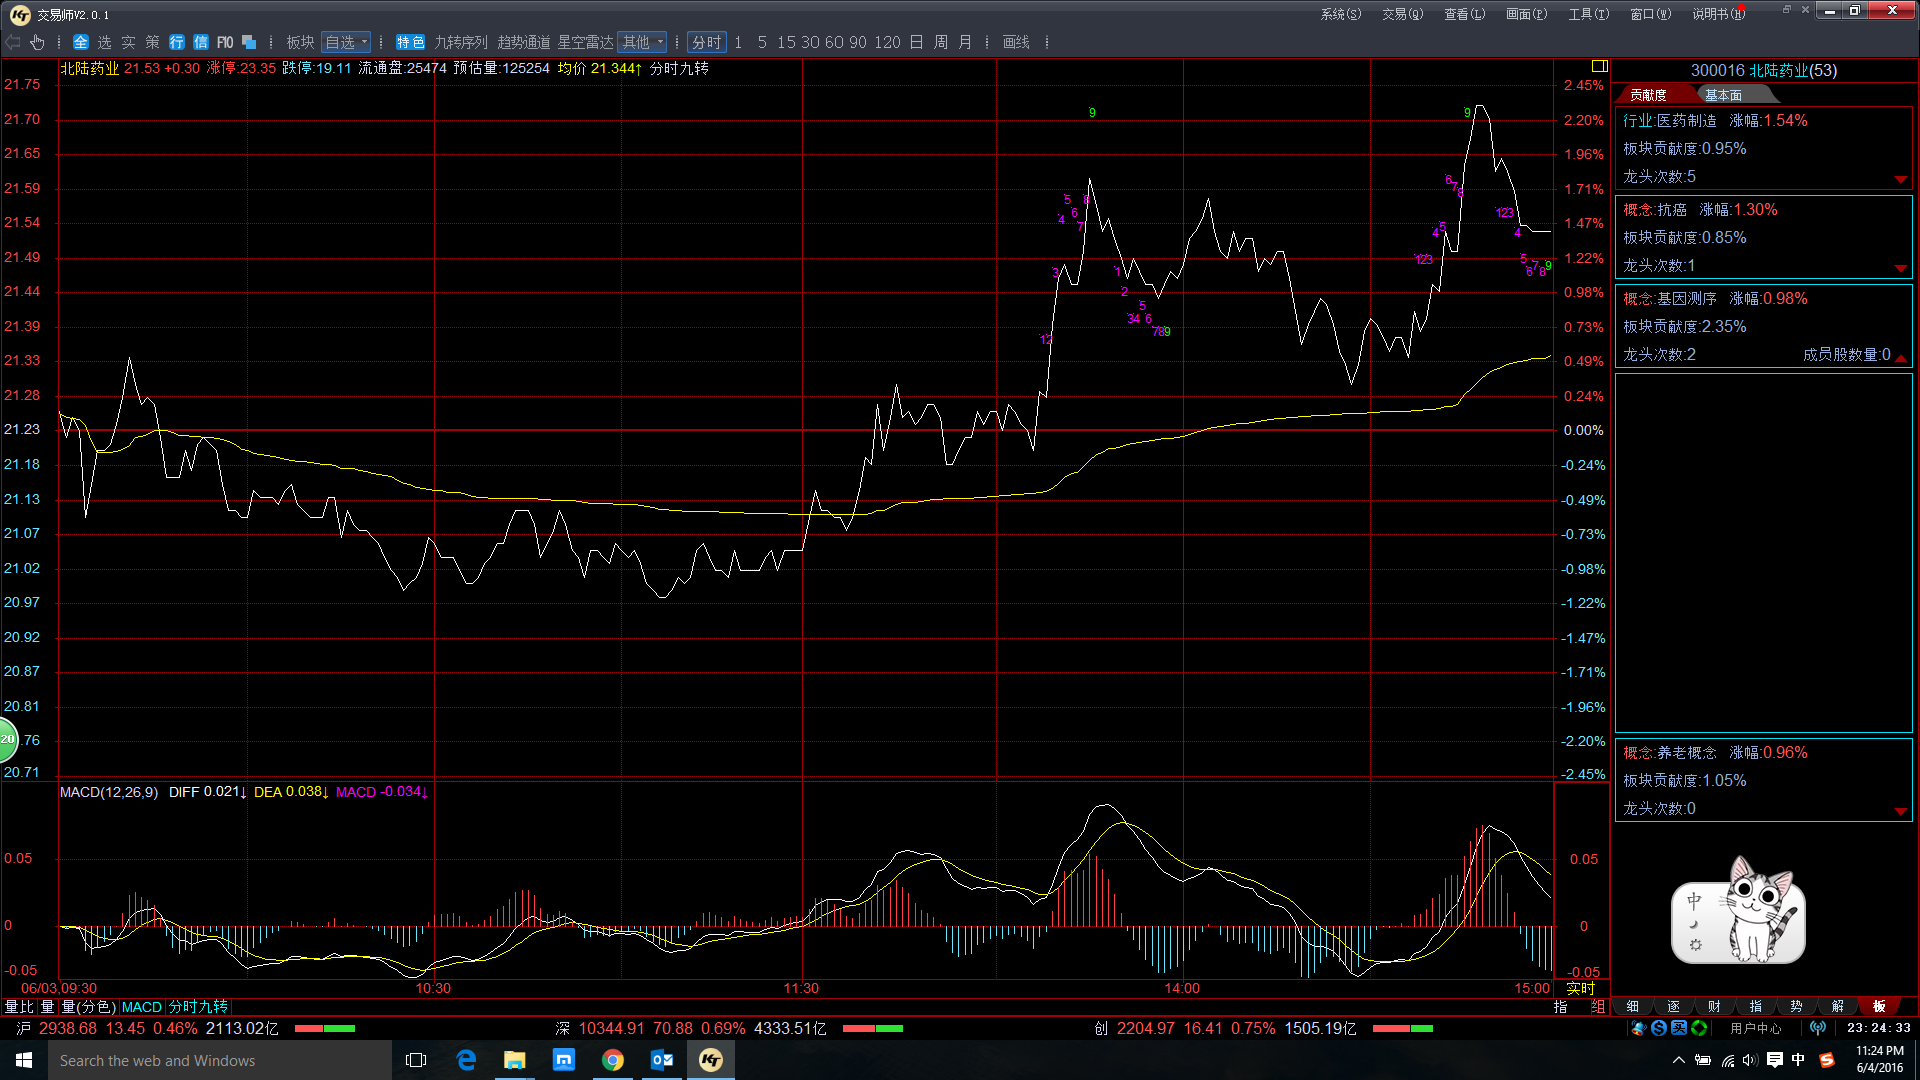Click the blue 行 quotes icon
Screen dimensions: 1920x1080
point(177,42)
